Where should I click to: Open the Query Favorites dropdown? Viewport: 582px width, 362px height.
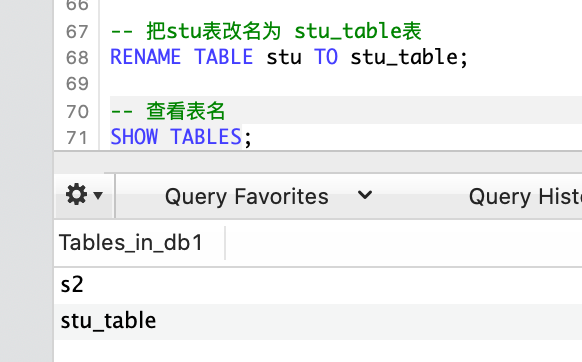(268, 196)
